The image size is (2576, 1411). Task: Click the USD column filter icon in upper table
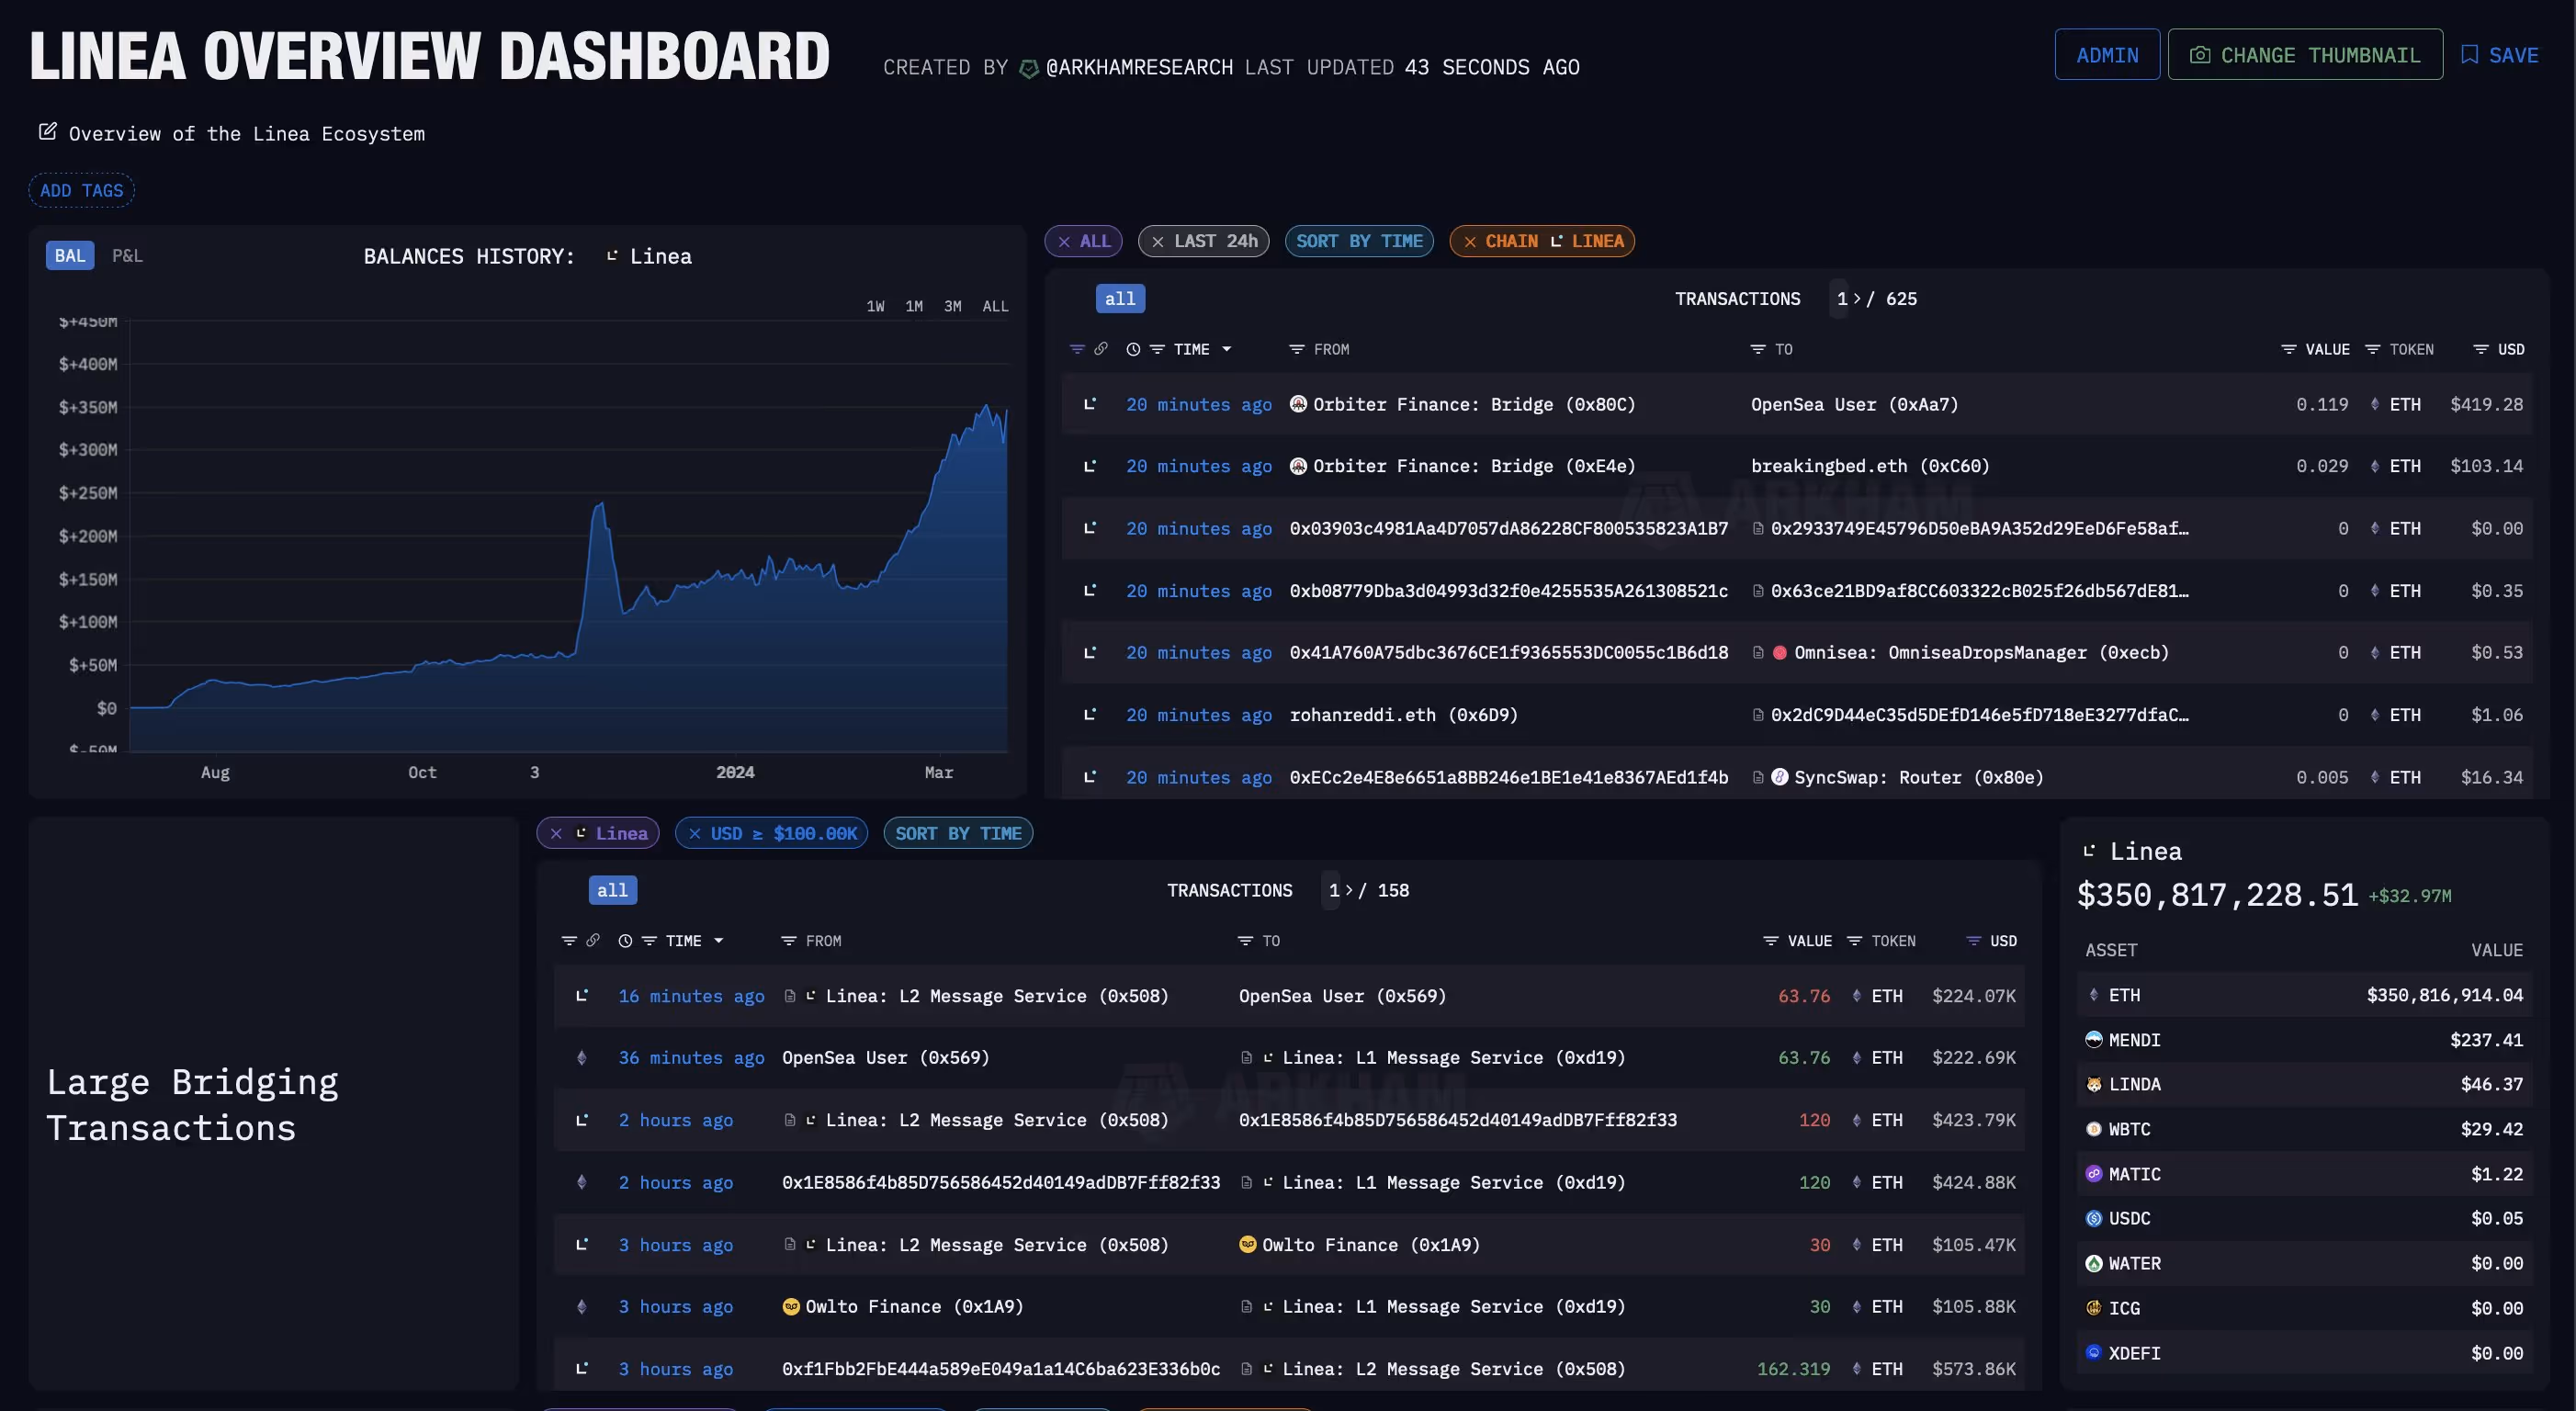click(x=2480, y=349)
